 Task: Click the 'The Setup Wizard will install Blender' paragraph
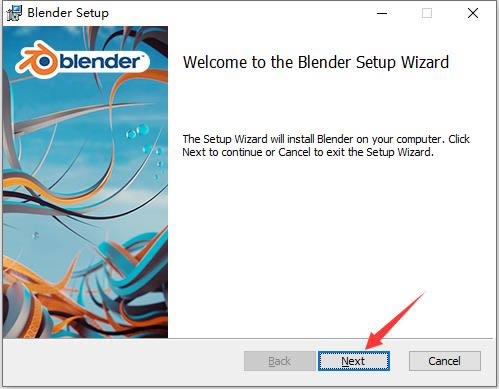click(x=326, y=145)
